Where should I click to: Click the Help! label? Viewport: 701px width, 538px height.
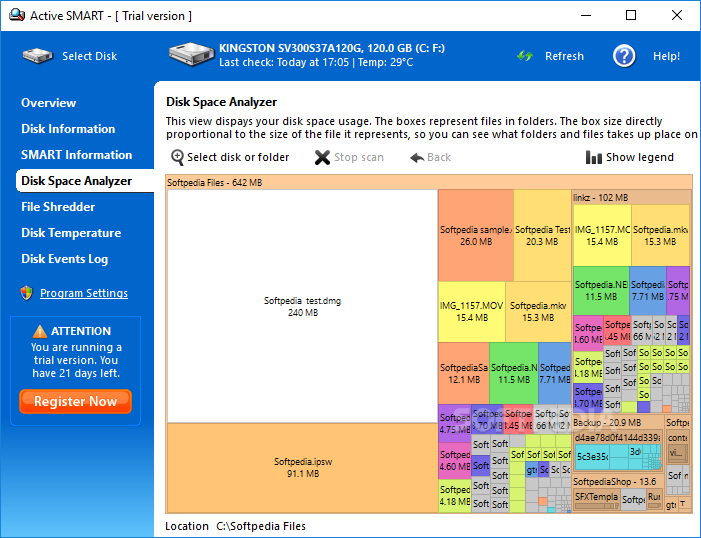coord(666,56)
